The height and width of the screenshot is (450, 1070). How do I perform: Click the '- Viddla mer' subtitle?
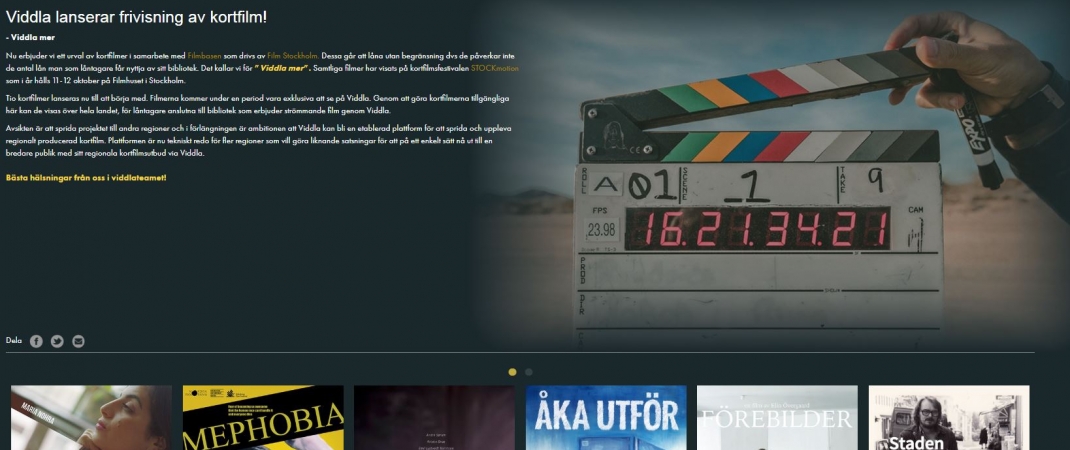(x=30, y=38)
